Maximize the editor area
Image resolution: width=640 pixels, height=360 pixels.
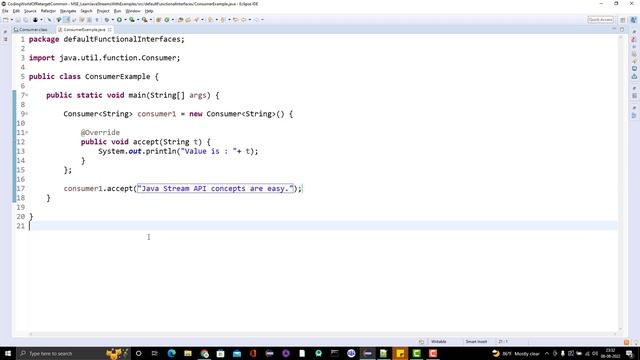click(622, 29)
